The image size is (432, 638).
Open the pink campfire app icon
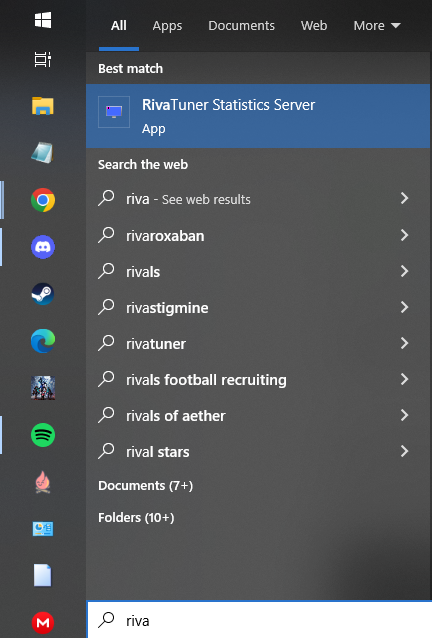coord(43,482)
